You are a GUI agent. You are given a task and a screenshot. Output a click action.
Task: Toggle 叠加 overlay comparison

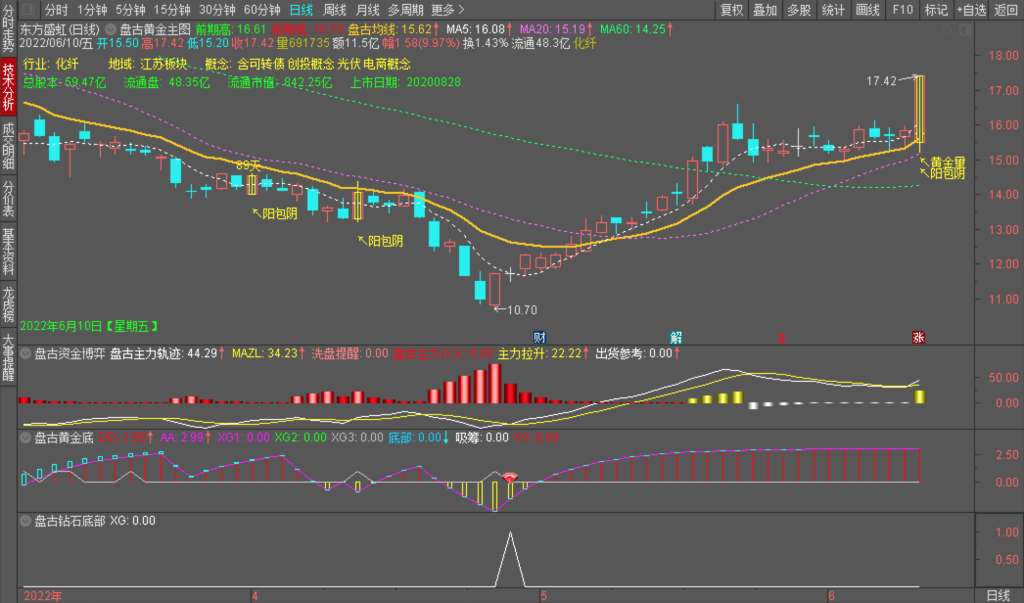point(765,9)
